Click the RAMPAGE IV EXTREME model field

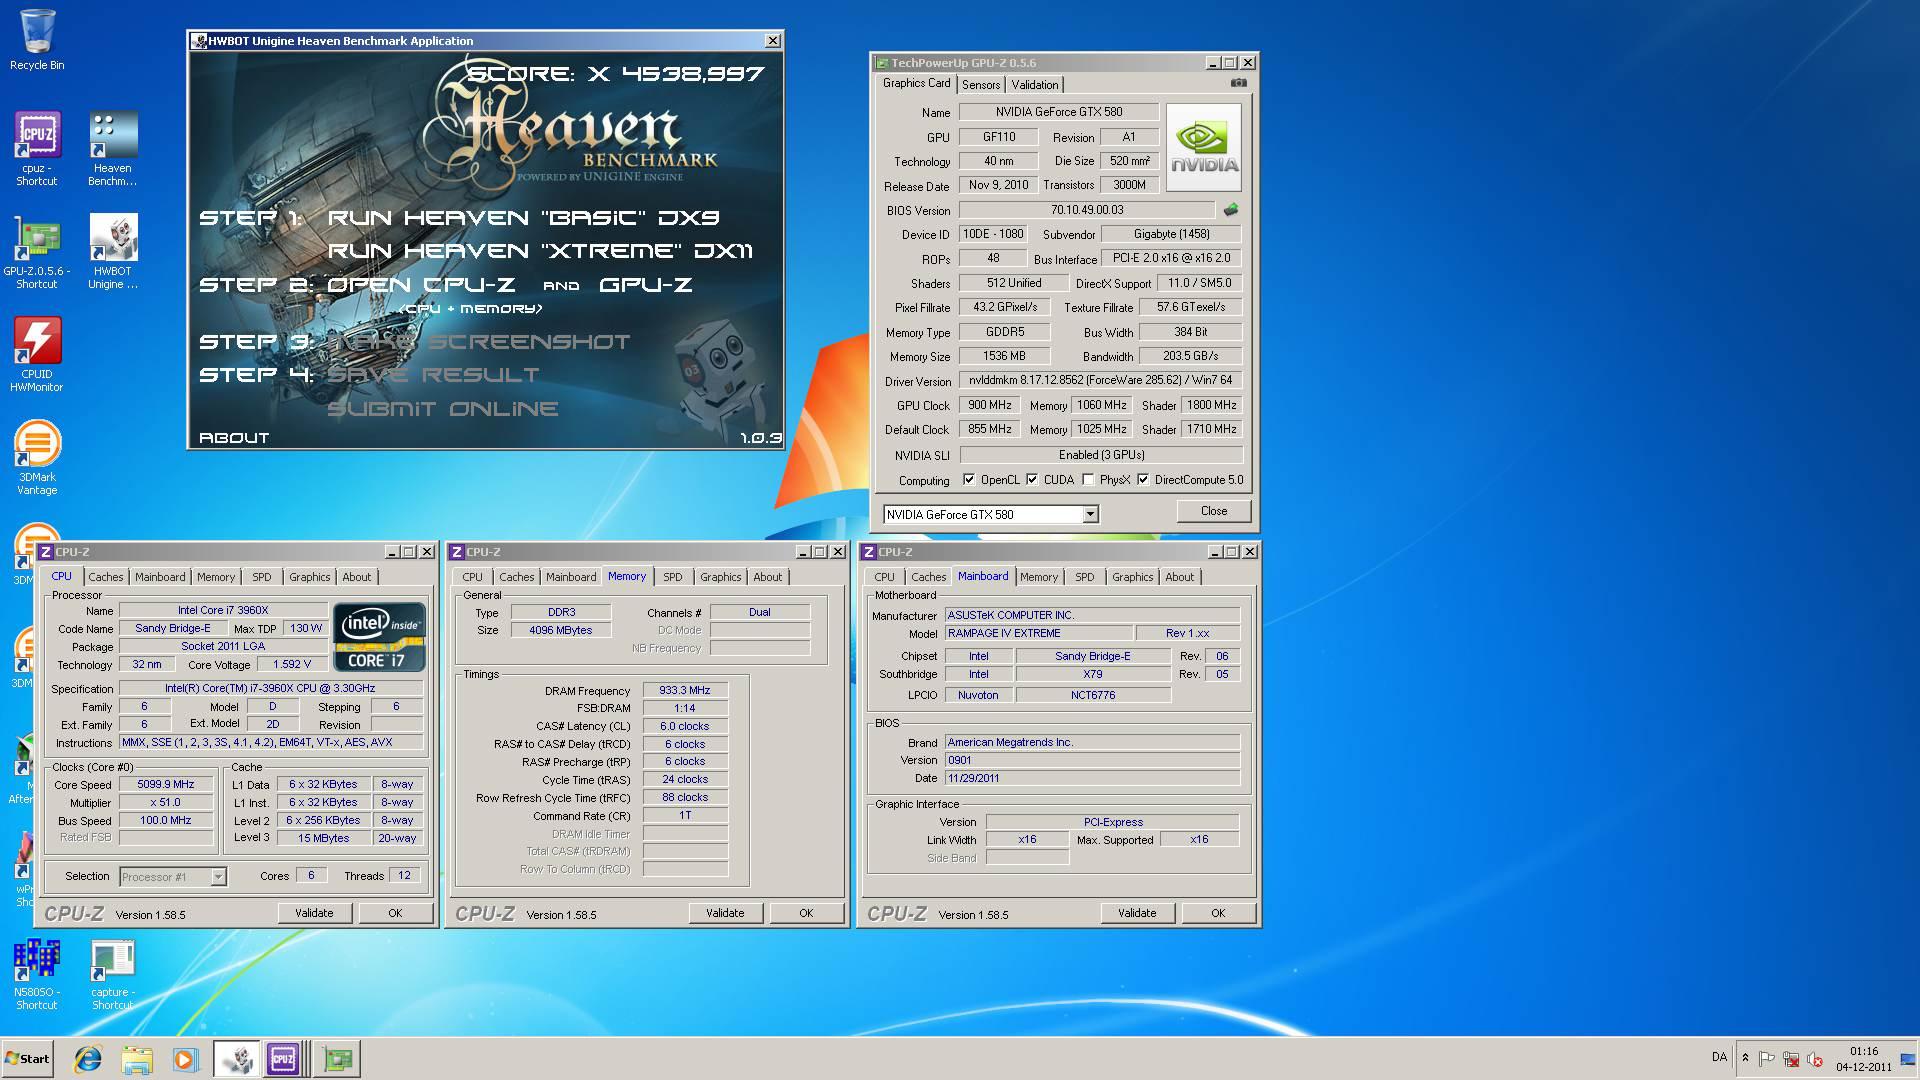(x=1039, y=634)
